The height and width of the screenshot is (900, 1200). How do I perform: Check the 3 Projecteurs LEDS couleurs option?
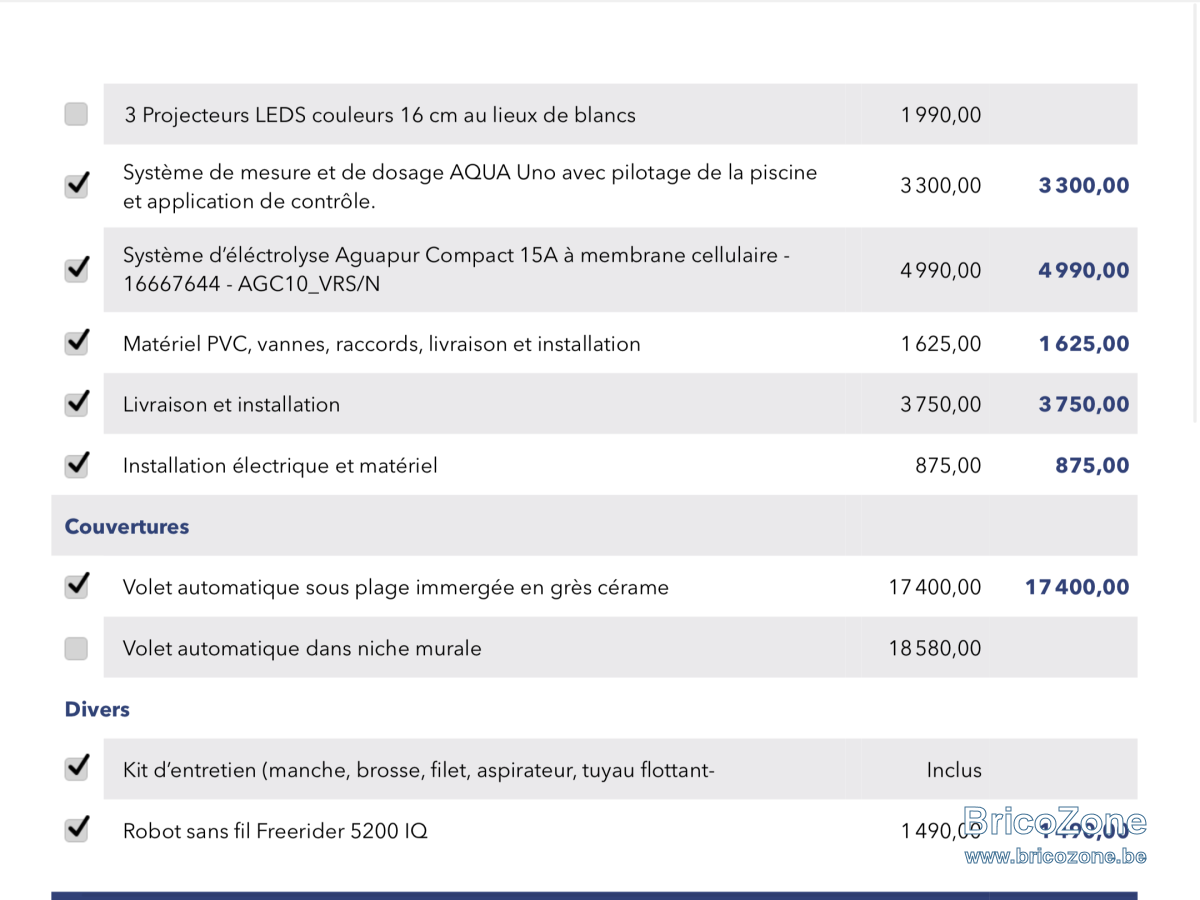(x=76, y=114)
